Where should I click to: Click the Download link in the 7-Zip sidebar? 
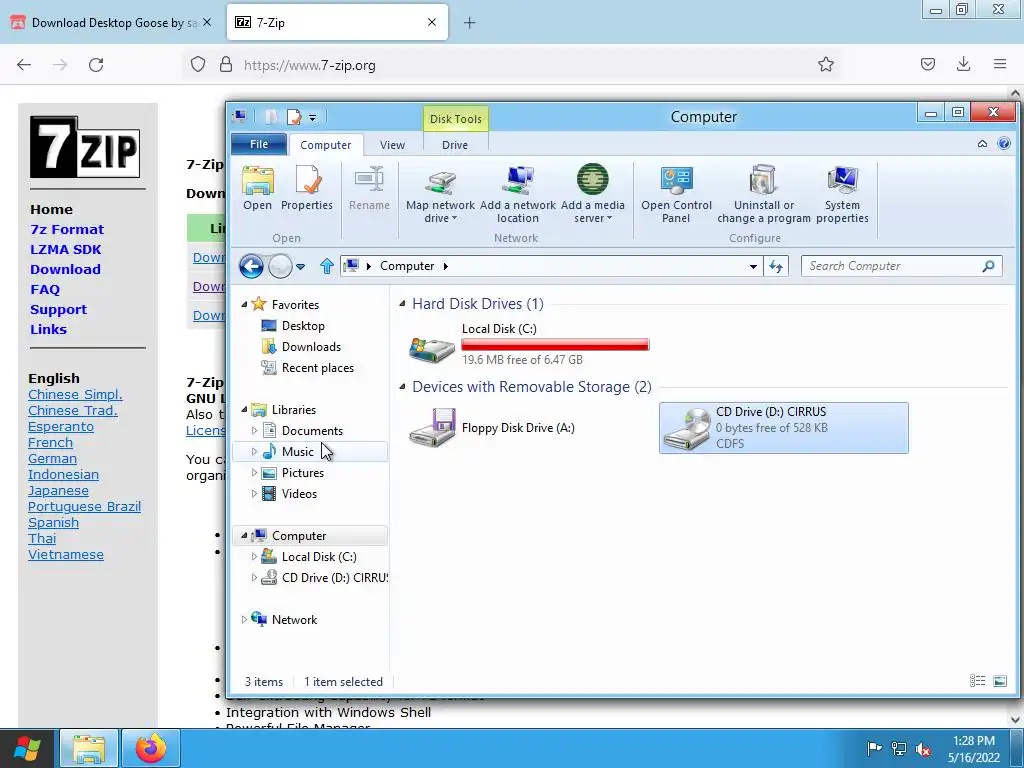click(x=65, y=269)
